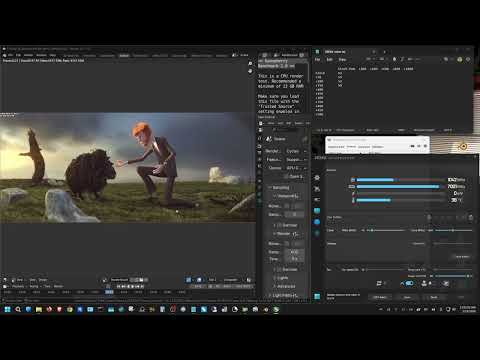Open Blender's File menu in top bar
This screenshot has height=360, width=480.
pos(10,55)
